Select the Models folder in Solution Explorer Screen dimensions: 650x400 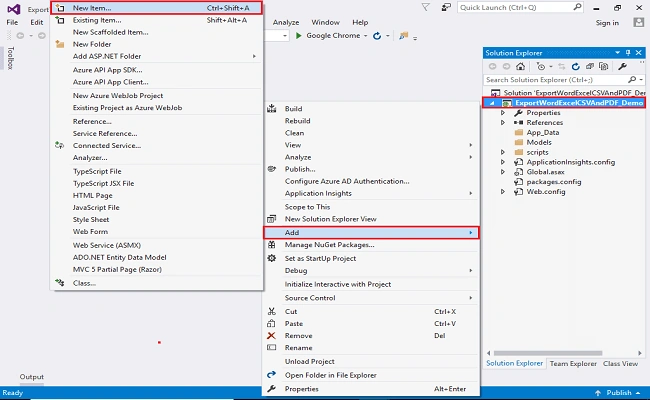(539, 142)
